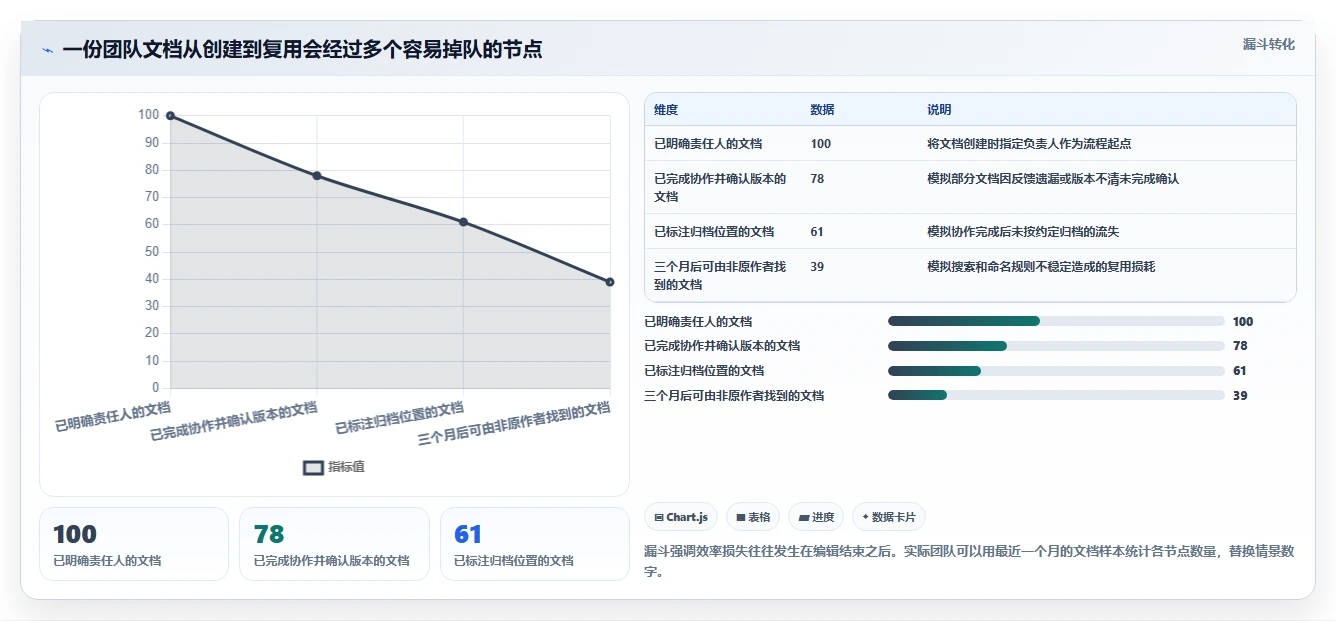Click the chart data point at value 100
Viewport: 1336px width, 621px height.
tap(170, 116)
